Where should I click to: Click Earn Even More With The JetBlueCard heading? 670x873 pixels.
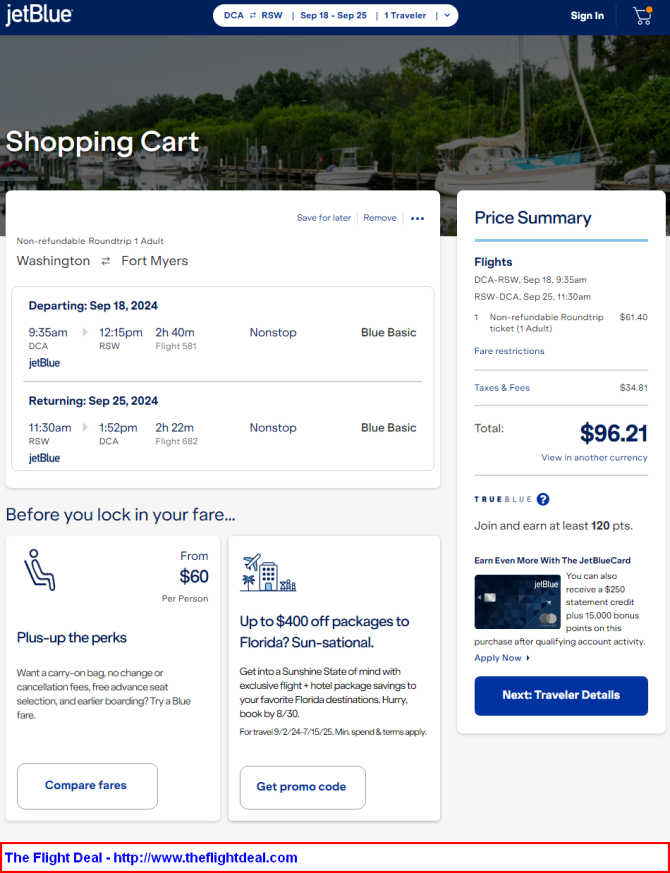[552, 561]
